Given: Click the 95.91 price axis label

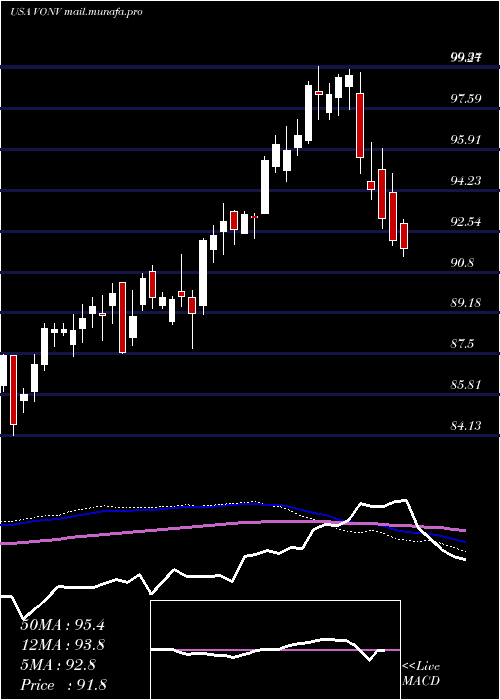Looking at the screenshot, I should [466, 140].
